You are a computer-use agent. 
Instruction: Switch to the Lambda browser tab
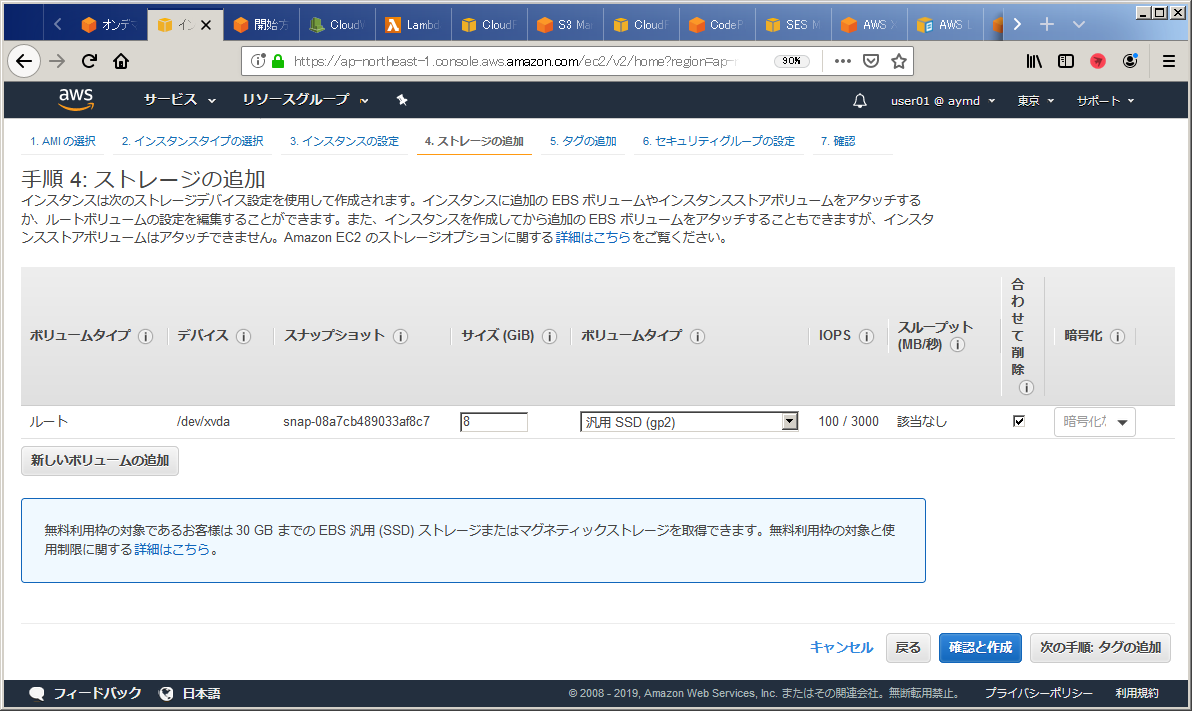pyautogui.click(x=414, y=24)
